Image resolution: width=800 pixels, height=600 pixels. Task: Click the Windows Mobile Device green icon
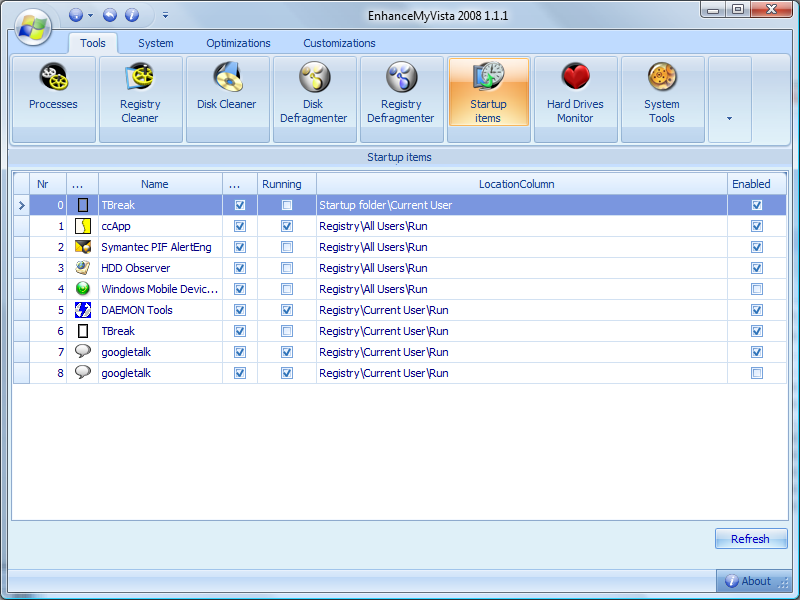83,289
